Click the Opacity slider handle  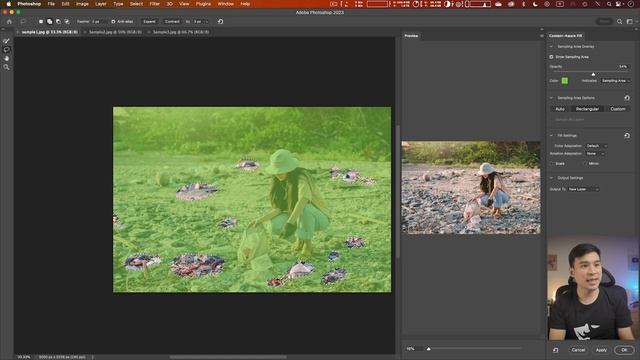pyautogui.click(x=593, y=74)
